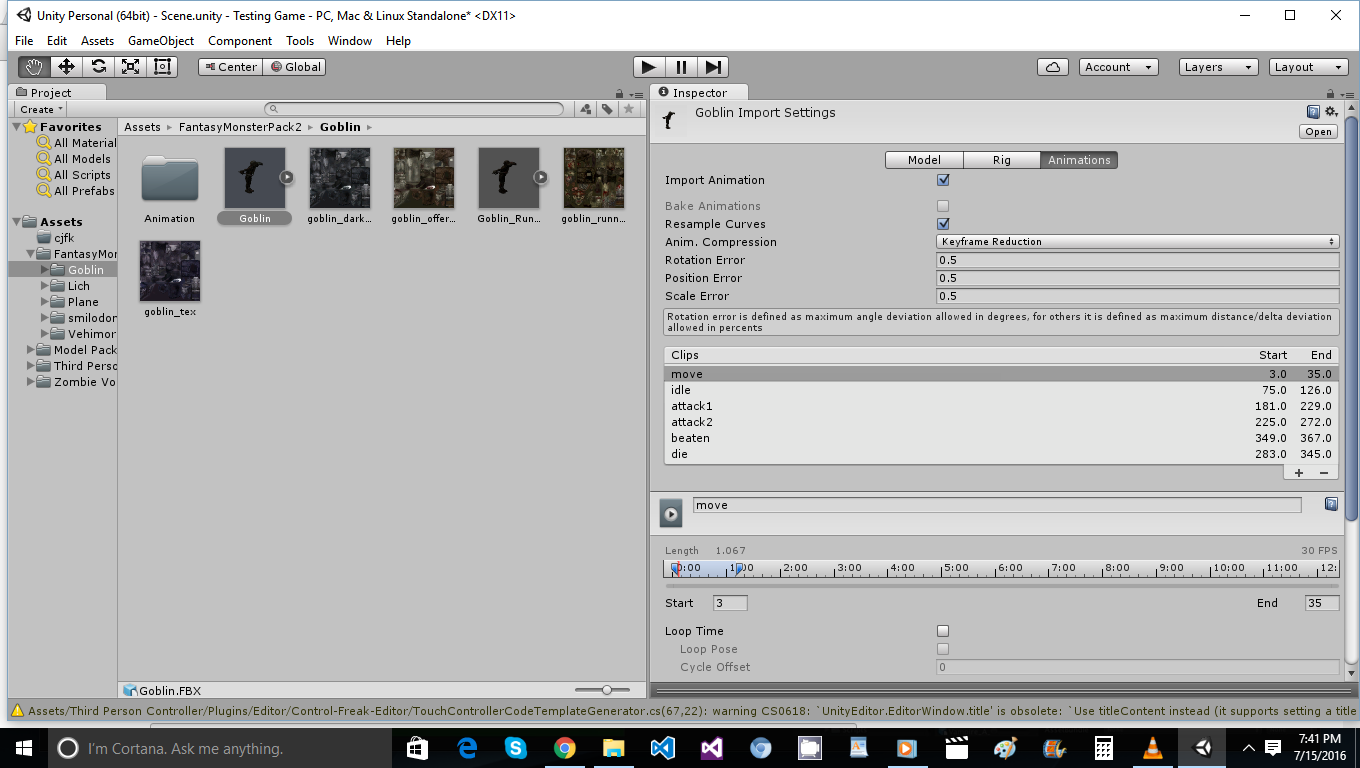Click the Pause button in toolbar
This screenshot has width=1360, height=768.
pos(681,67)
